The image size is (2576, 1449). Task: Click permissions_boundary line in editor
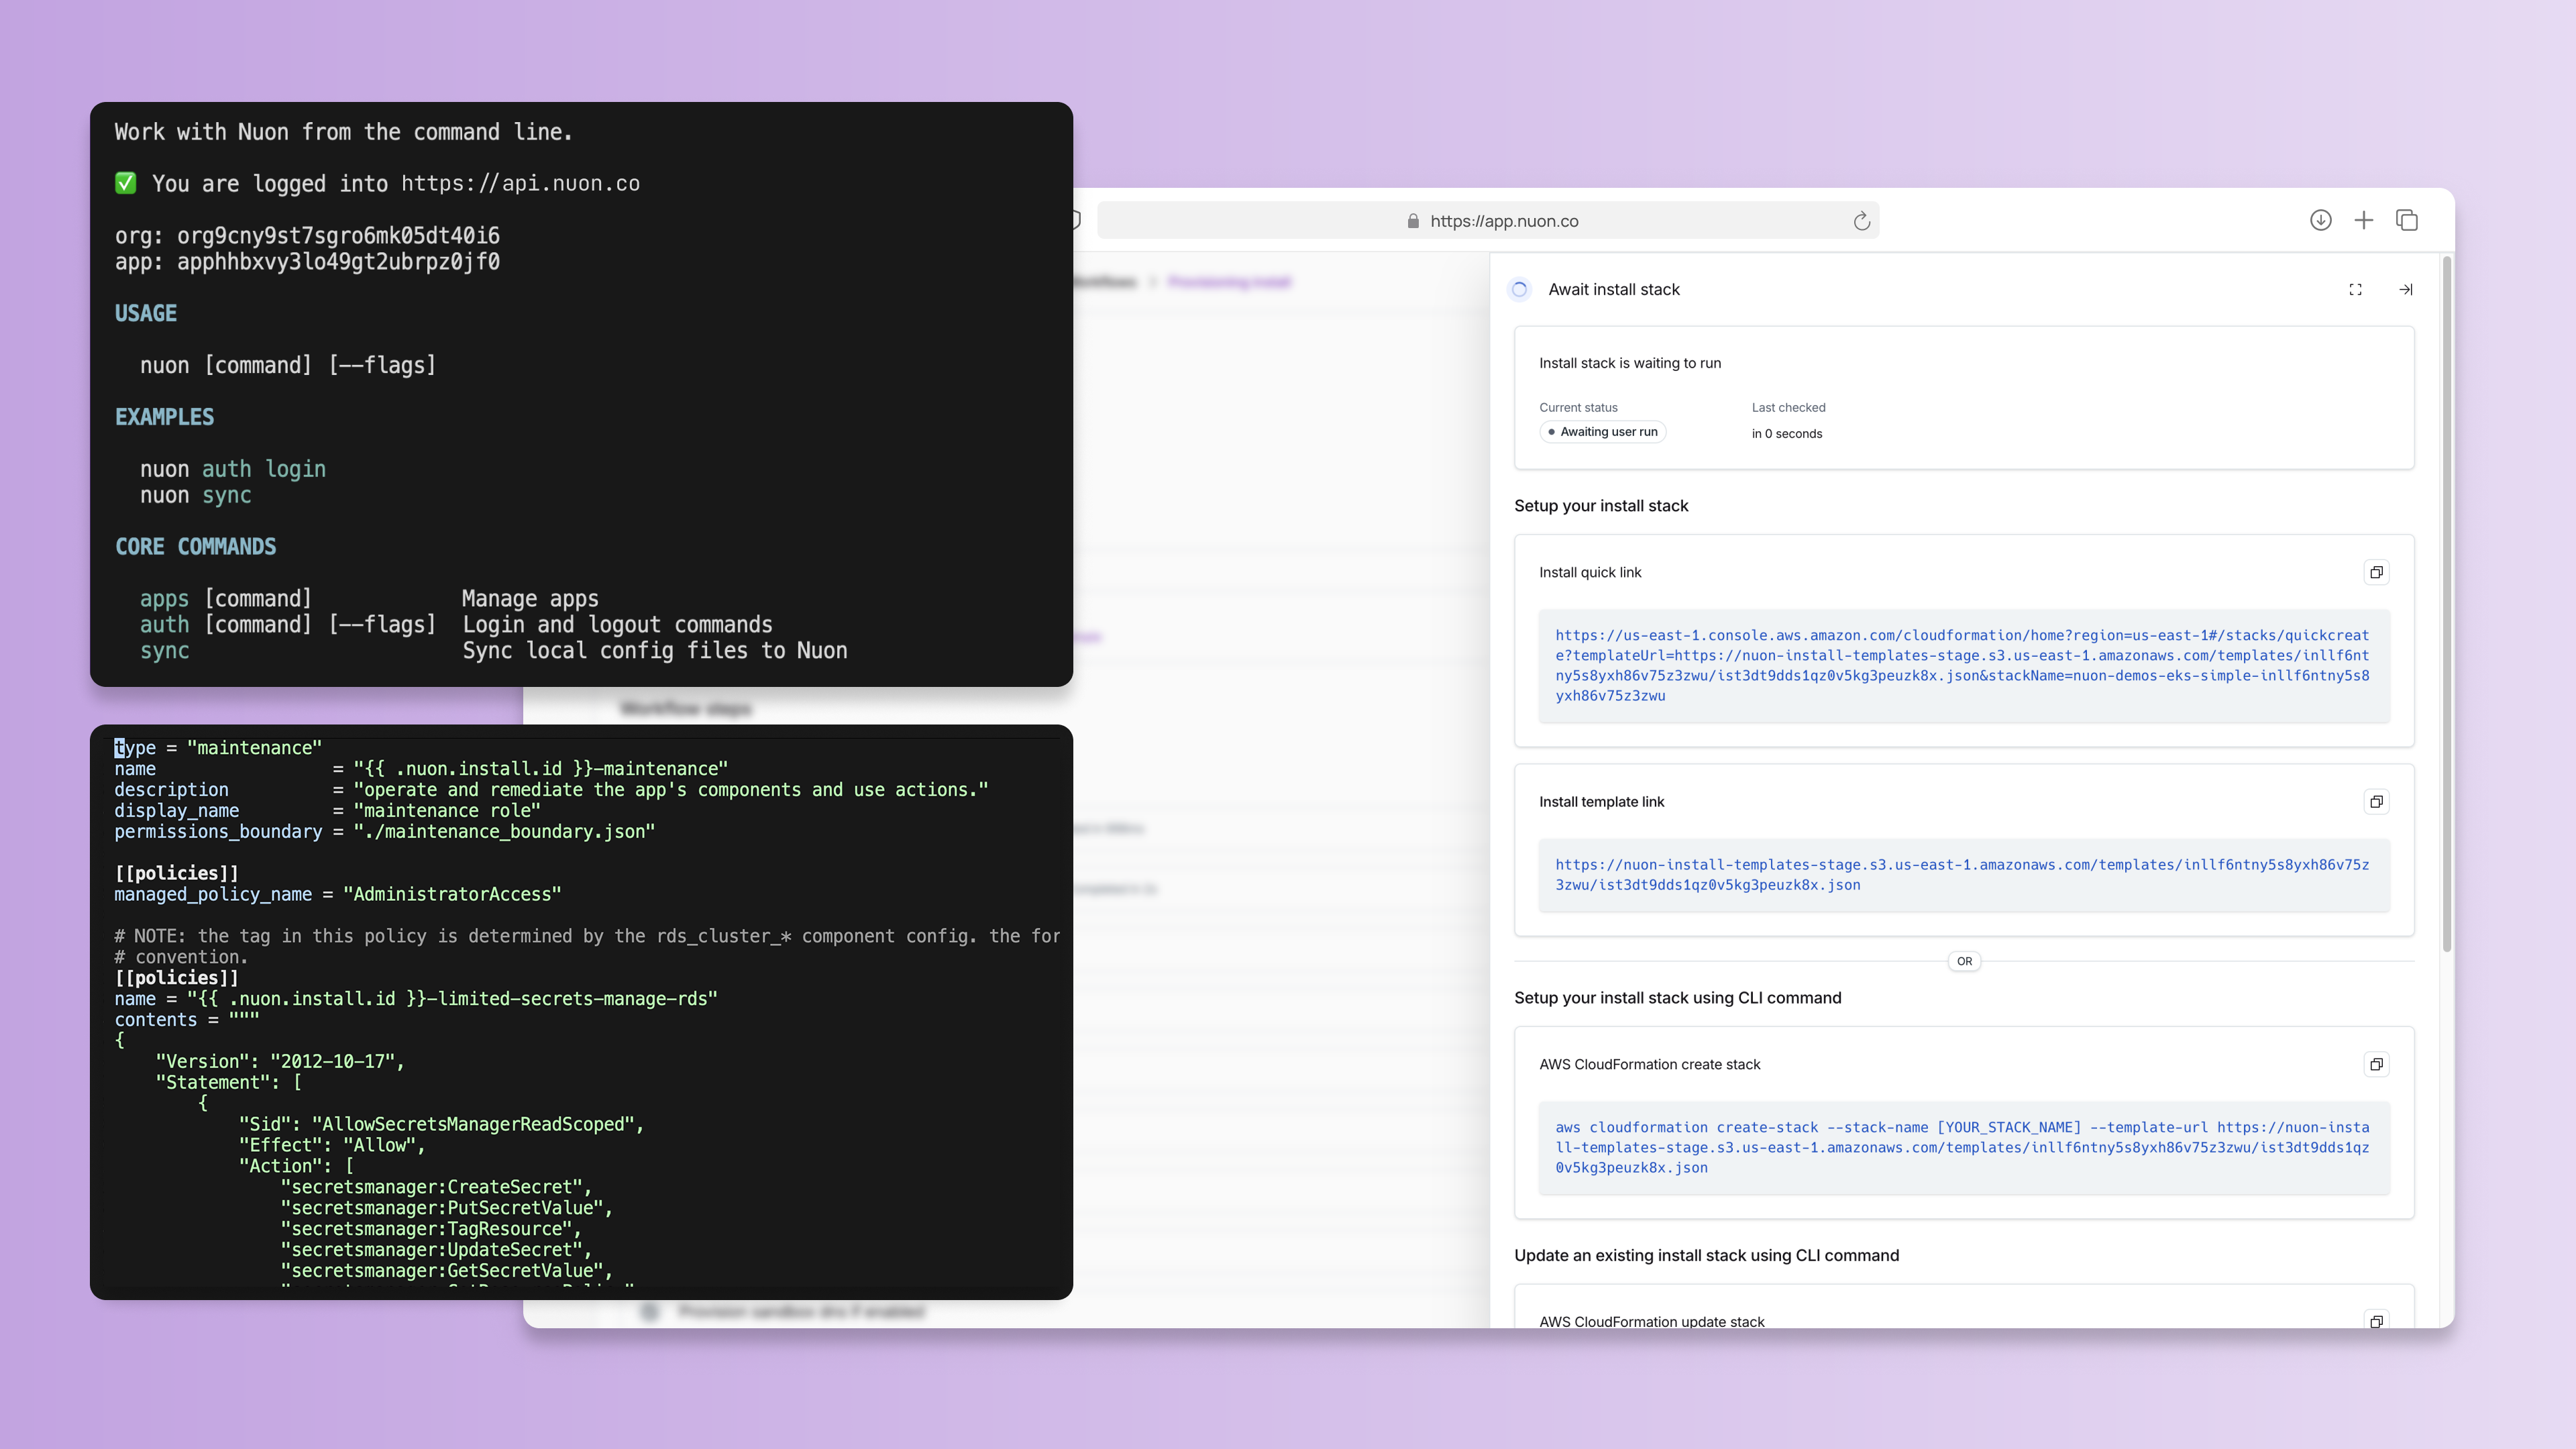pos(384,832)
